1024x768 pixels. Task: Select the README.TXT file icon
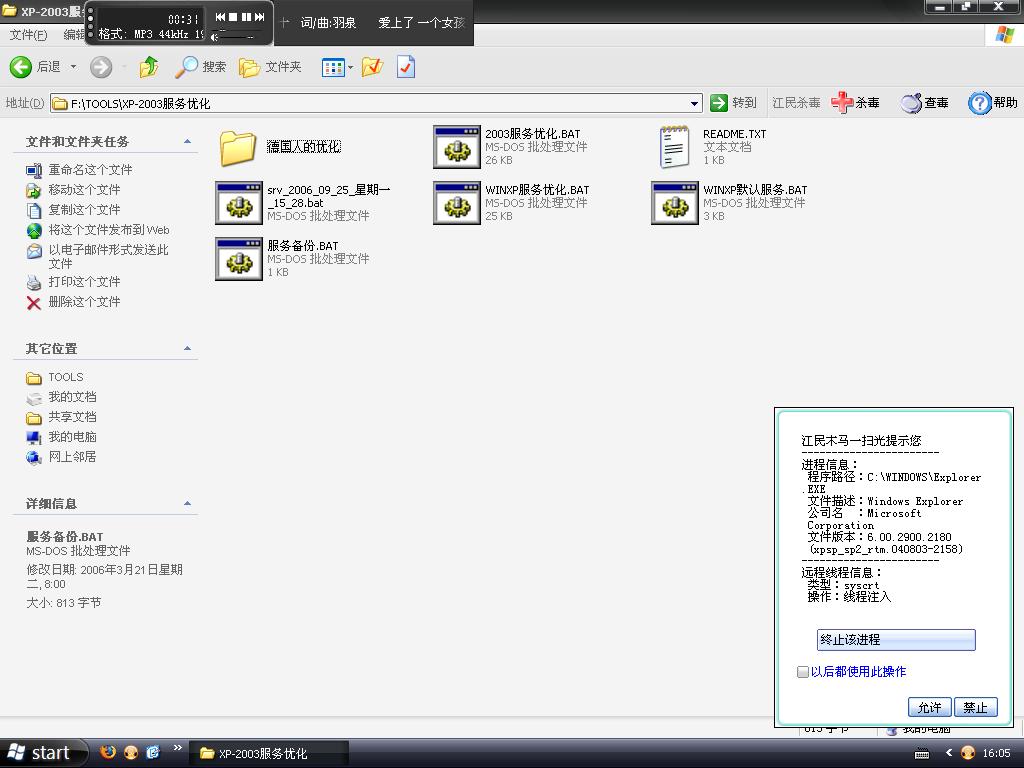point(675,147)
